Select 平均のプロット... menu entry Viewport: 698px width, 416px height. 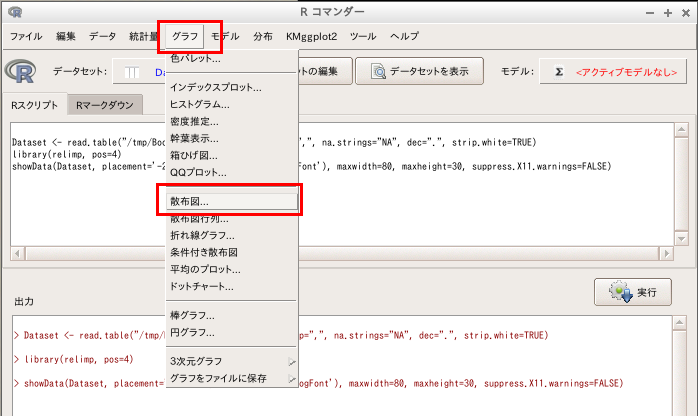[x=231, y=269]
